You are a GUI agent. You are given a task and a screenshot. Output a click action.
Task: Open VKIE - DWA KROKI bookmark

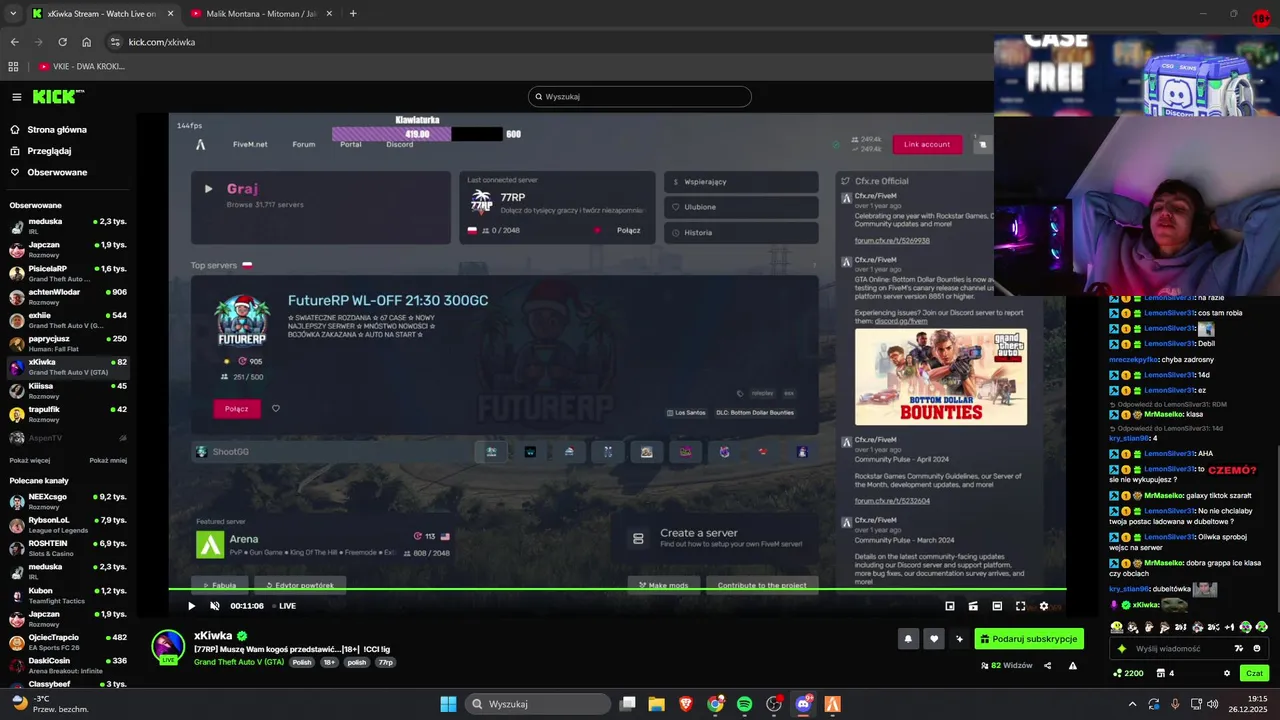[x=82, y=67]
